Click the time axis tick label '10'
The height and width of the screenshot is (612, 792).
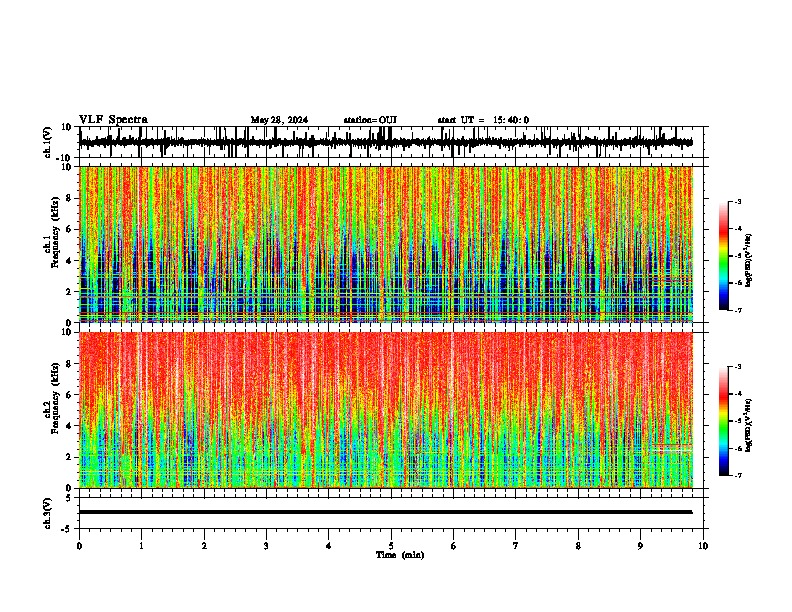pos(703,546)
